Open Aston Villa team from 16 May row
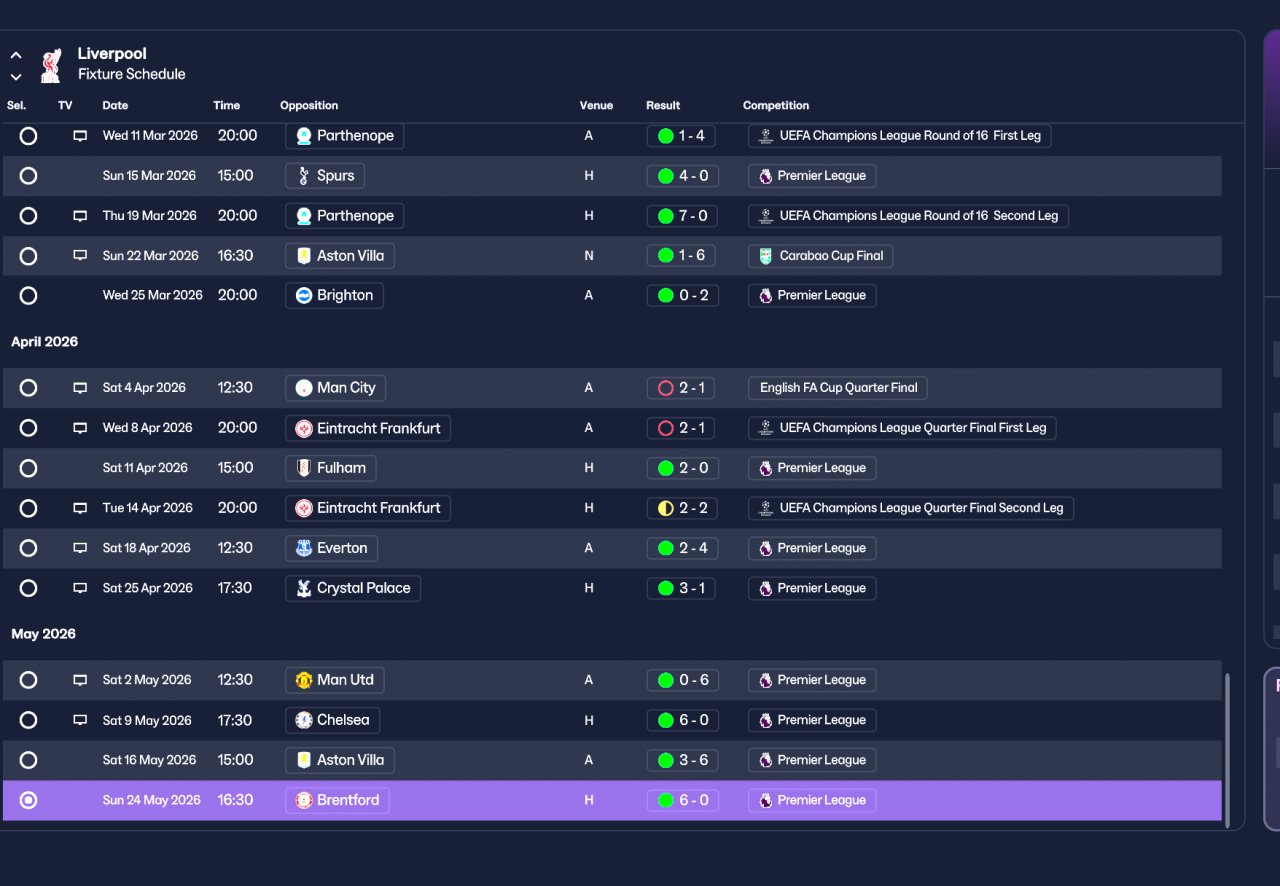1280x886 pixels. click(340, 760)
